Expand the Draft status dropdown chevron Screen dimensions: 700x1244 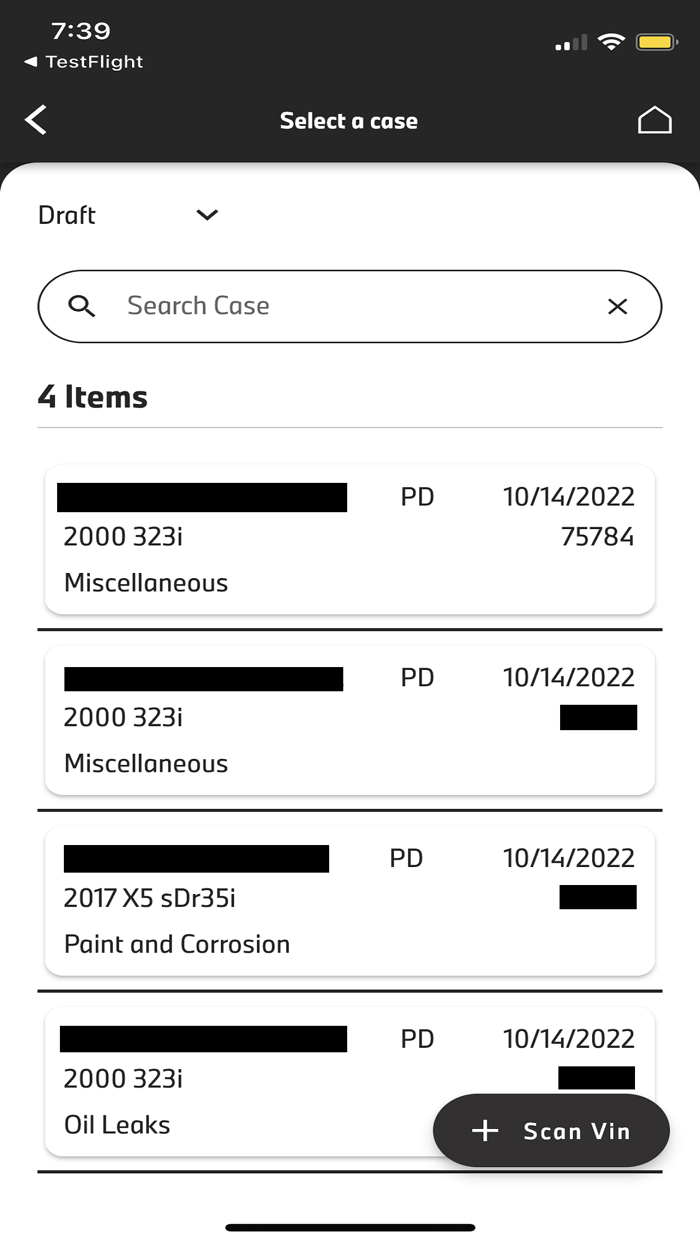pyautogui.click(x=207, y=215)
